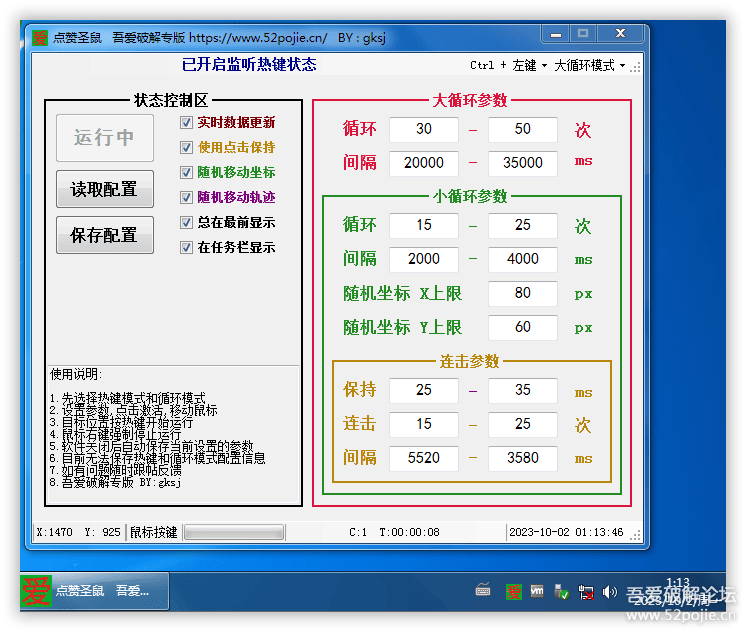Disable the 随机移动坐标 checkbox
This screenshot has height=632, width=746.
click(186, 172)
